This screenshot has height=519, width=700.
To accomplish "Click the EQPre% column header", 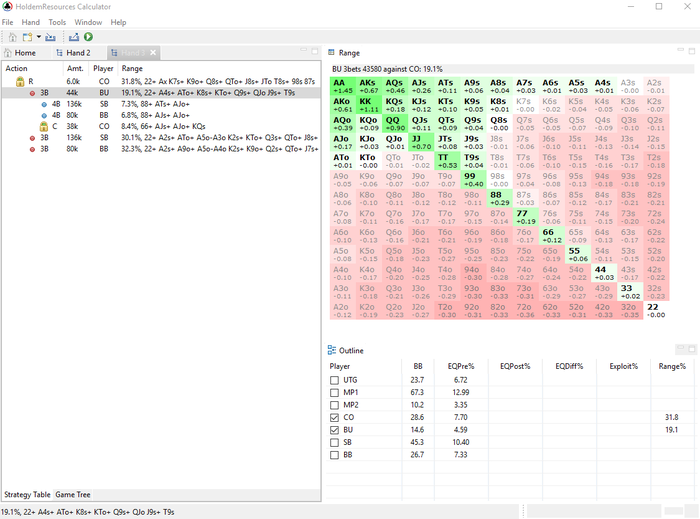I will (x=461, y=366).
